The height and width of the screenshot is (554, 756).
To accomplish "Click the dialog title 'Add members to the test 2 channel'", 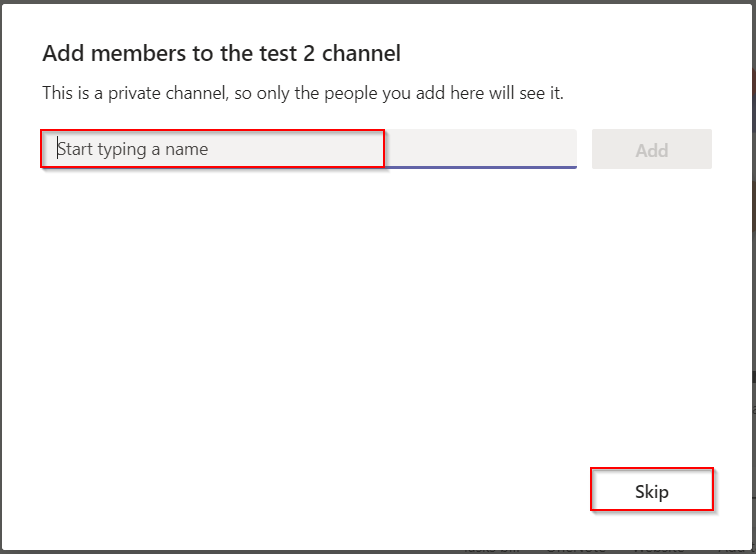I will point(221,53).
